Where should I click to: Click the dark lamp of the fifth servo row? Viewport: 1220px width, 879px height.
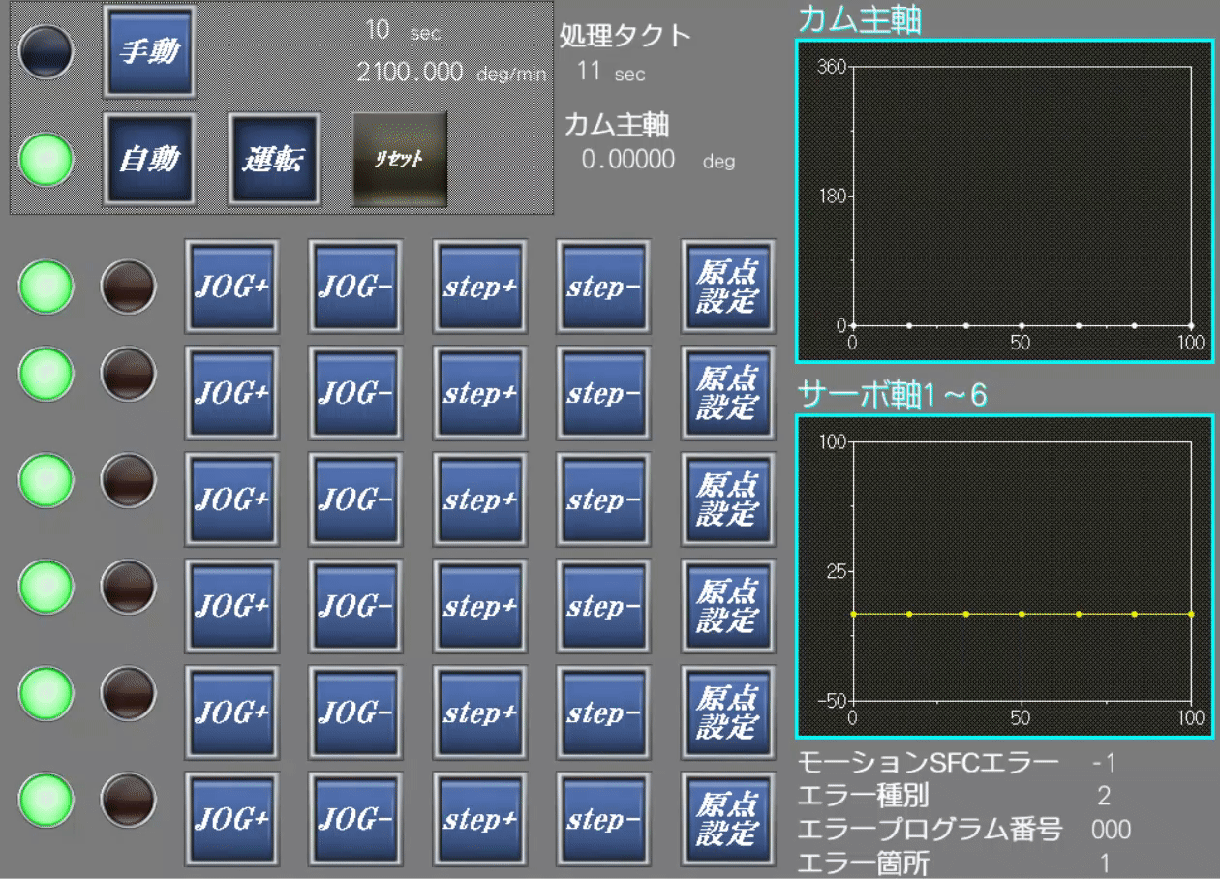pyautogui.click(x=129, y=692)
